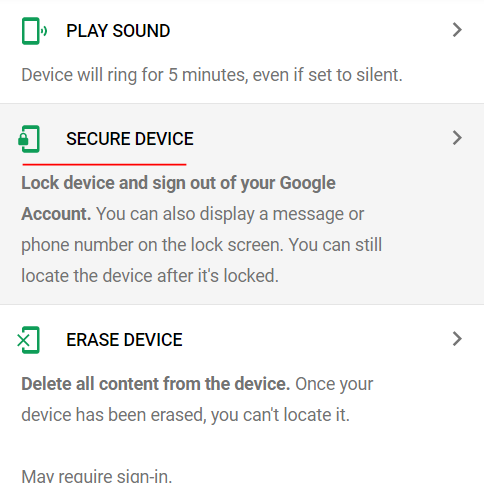
Task: Expand Play Sound with its chevron arrow
Action: (457, 30)
